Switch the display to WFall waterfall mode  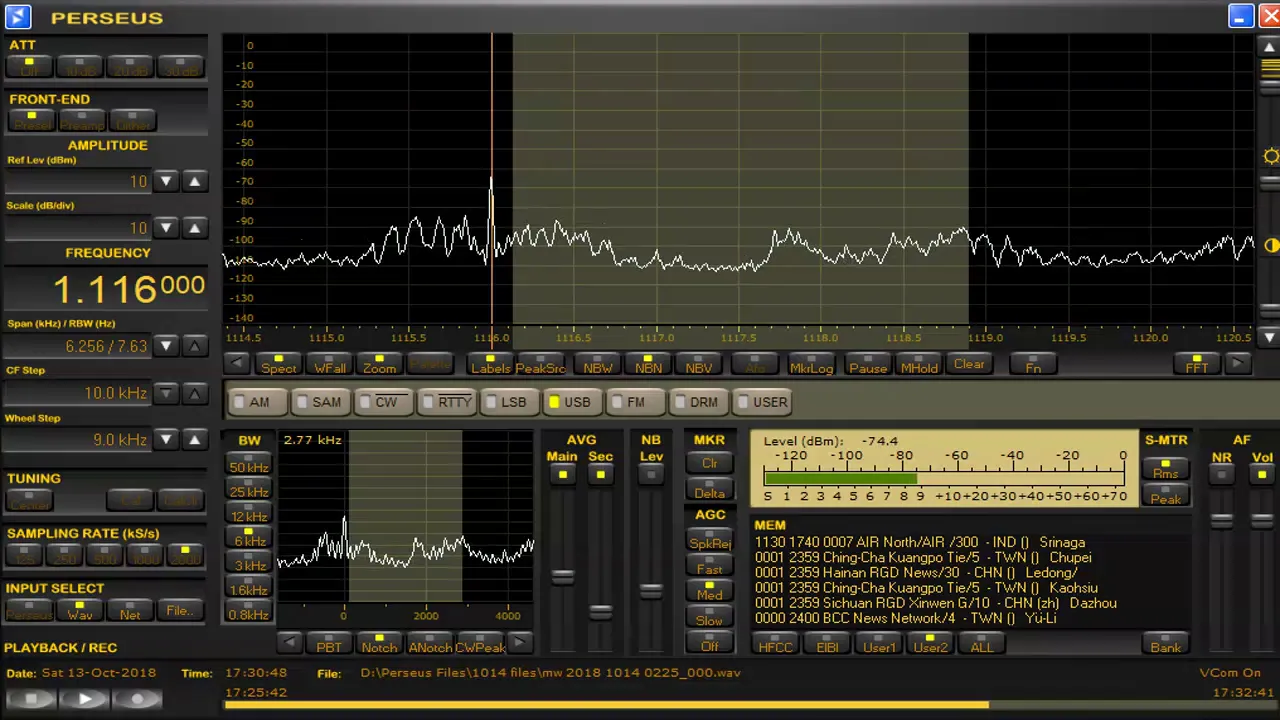[329, 364]
